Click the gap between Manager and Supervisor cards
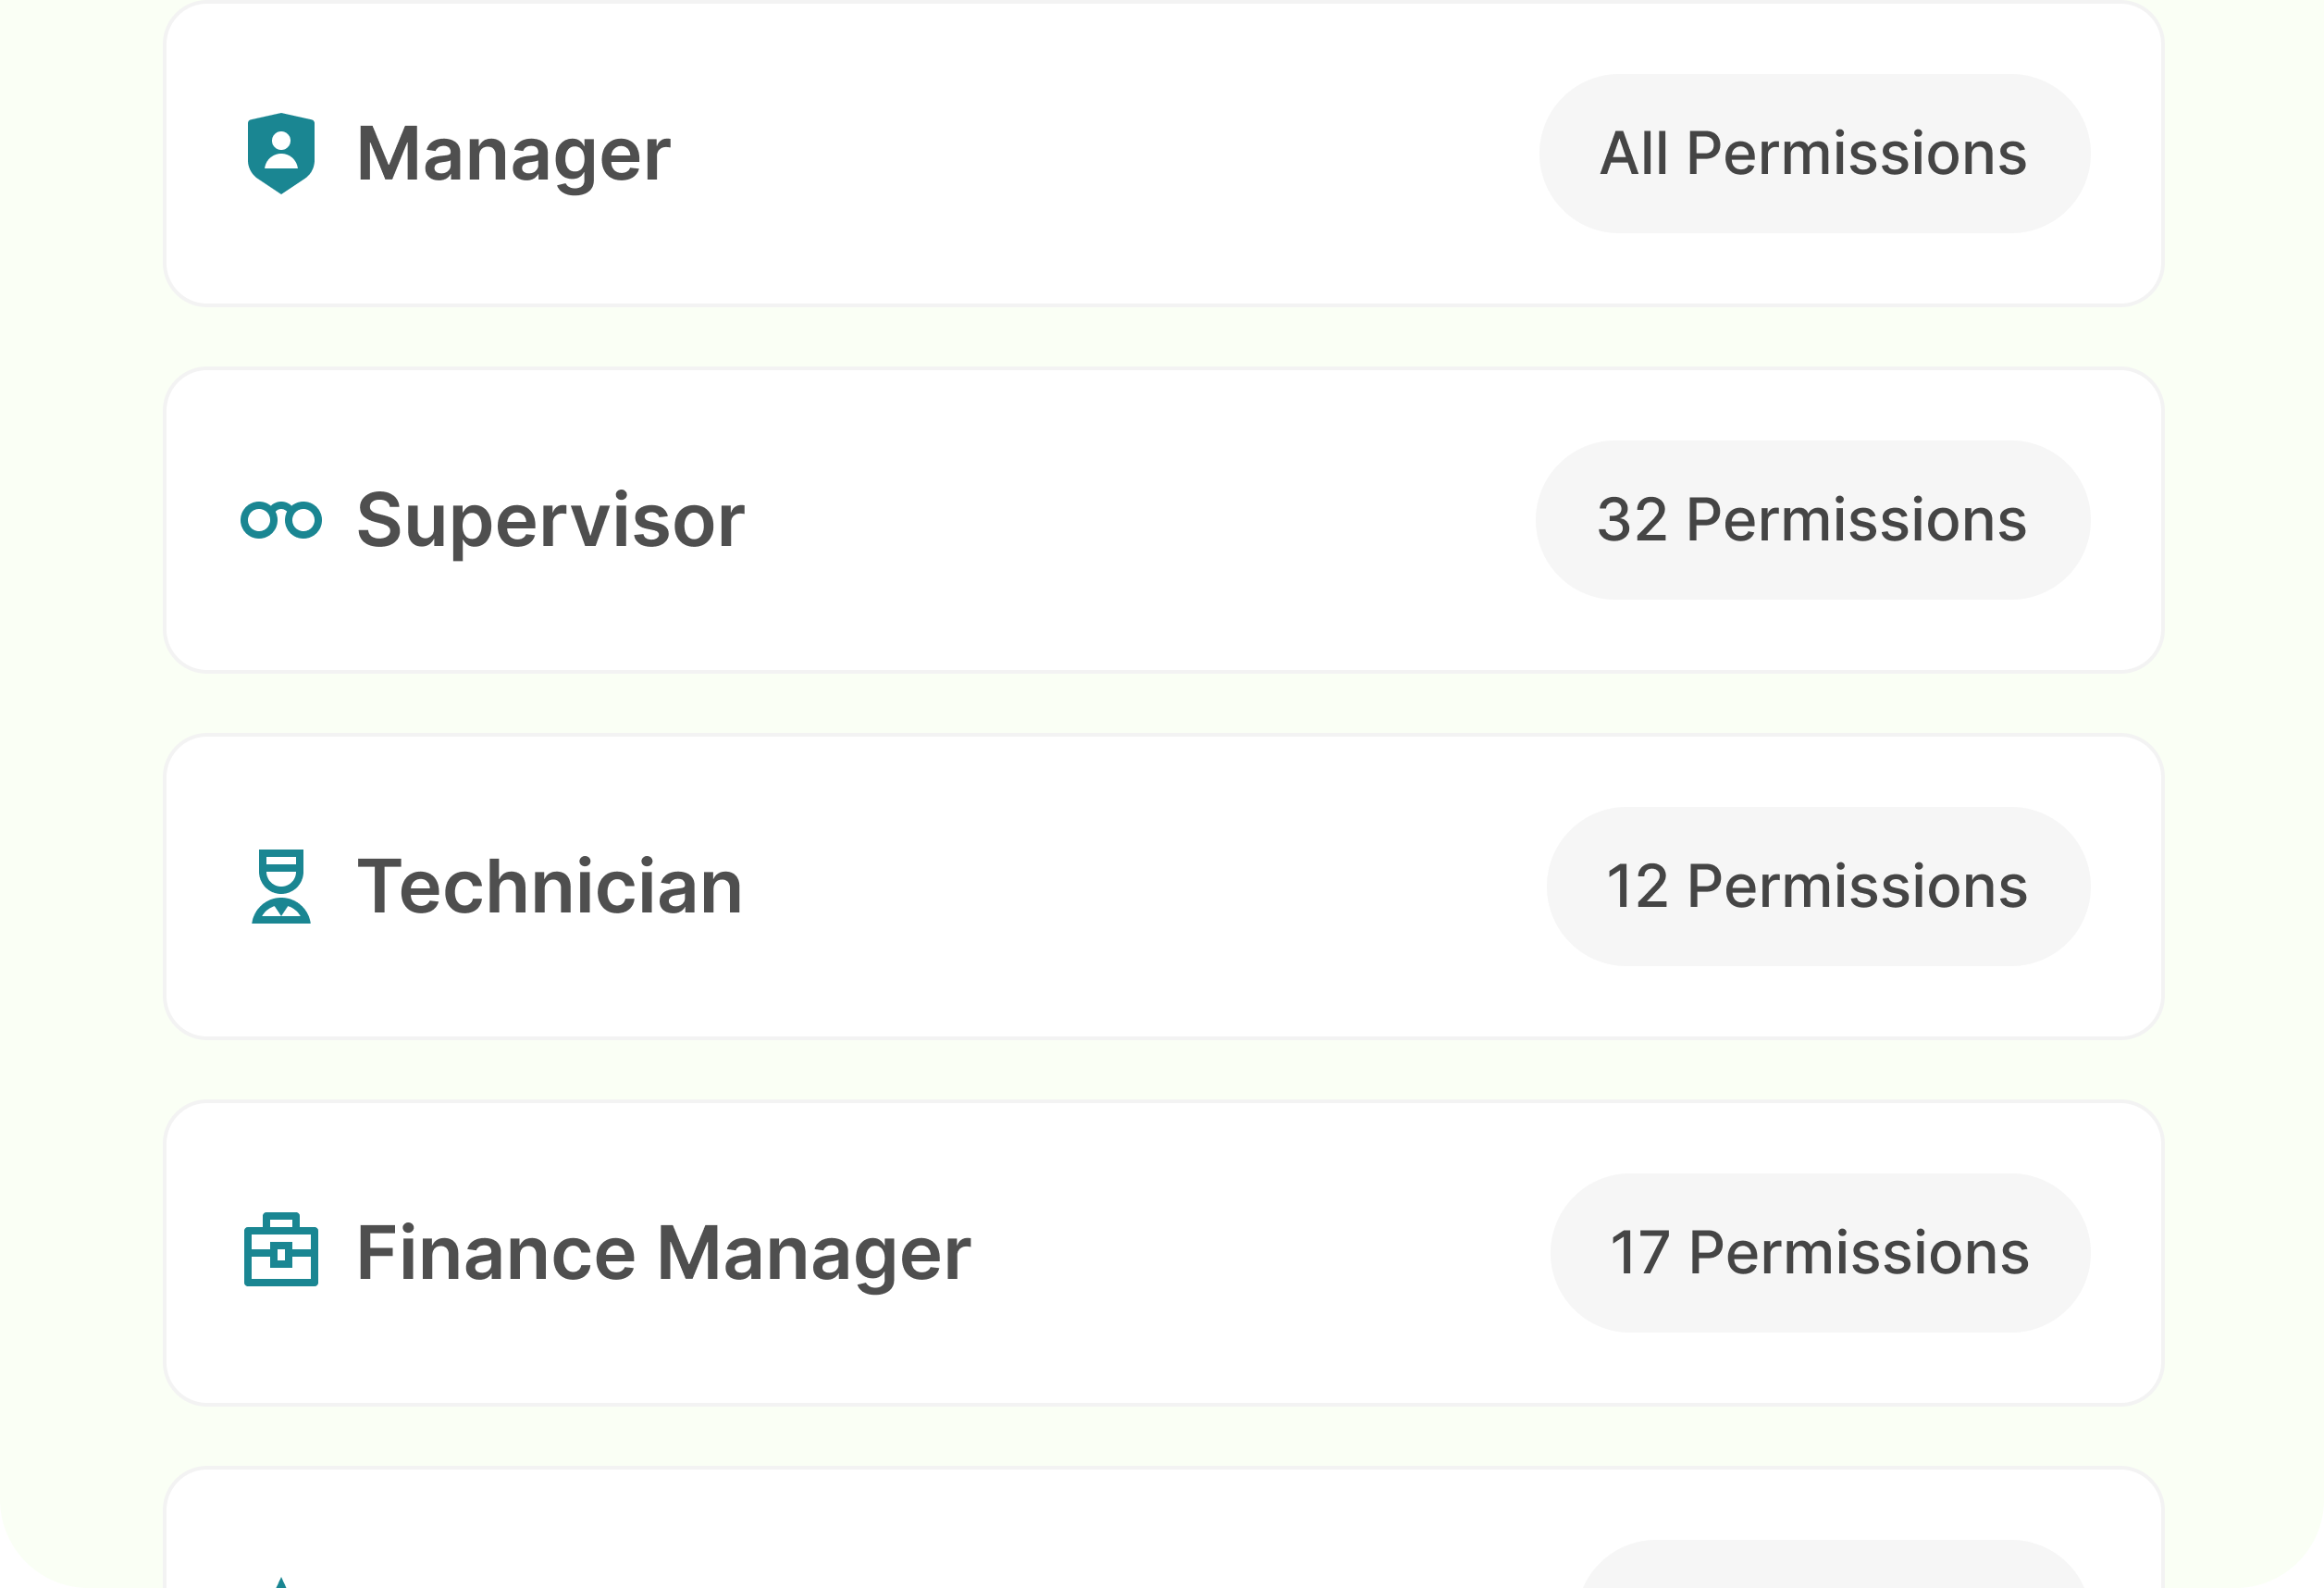This screenshot has width=2324, height=1588. (1162, 337)
